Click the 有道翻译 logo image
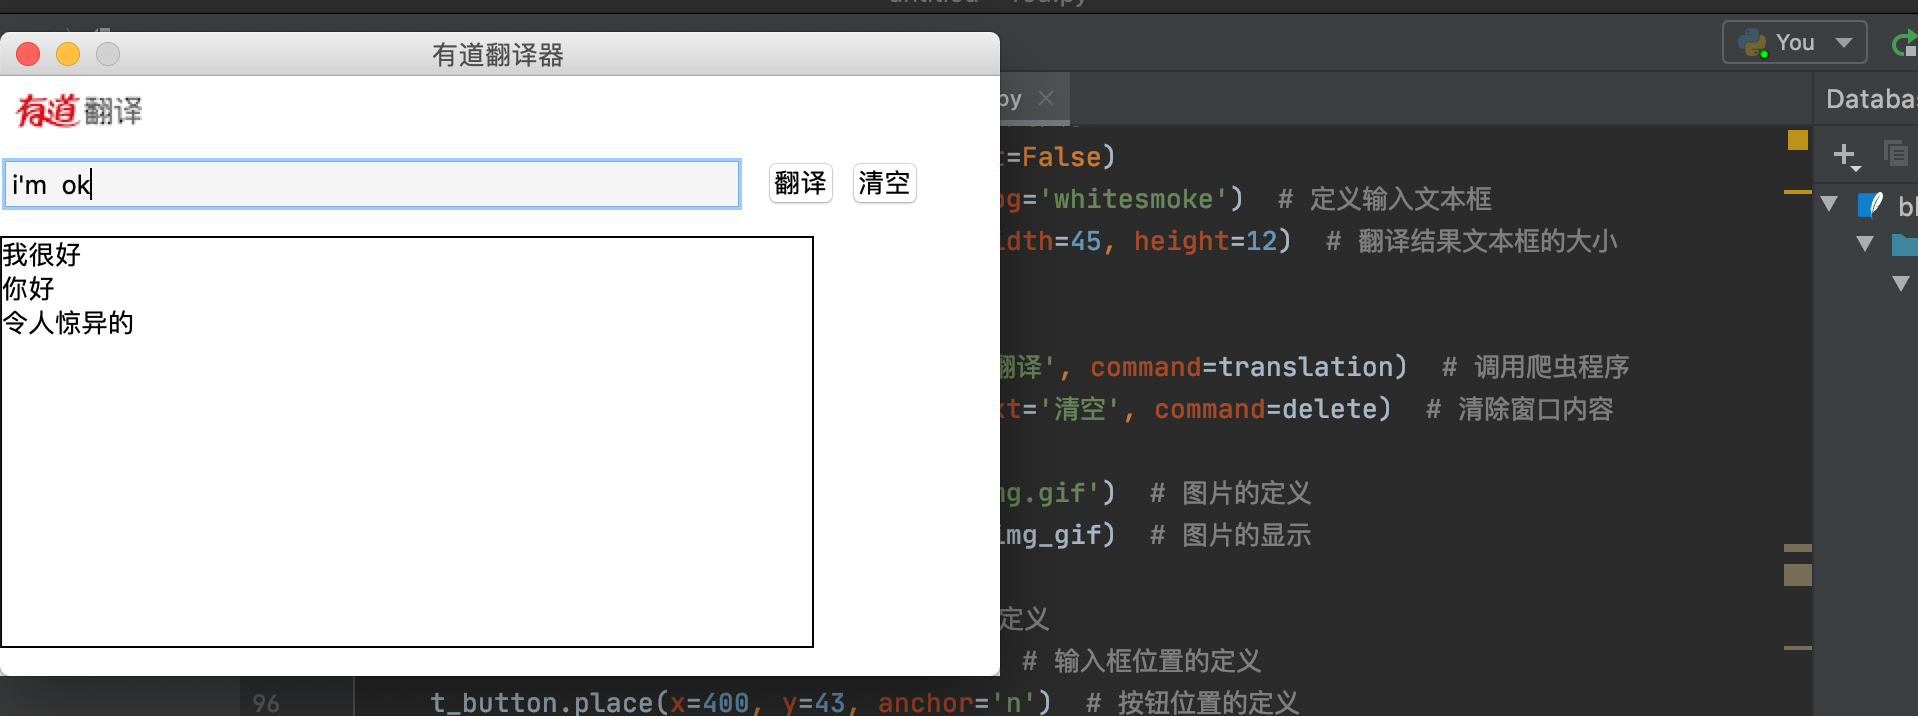This screenshot has width=1918, height=716. 80,110
